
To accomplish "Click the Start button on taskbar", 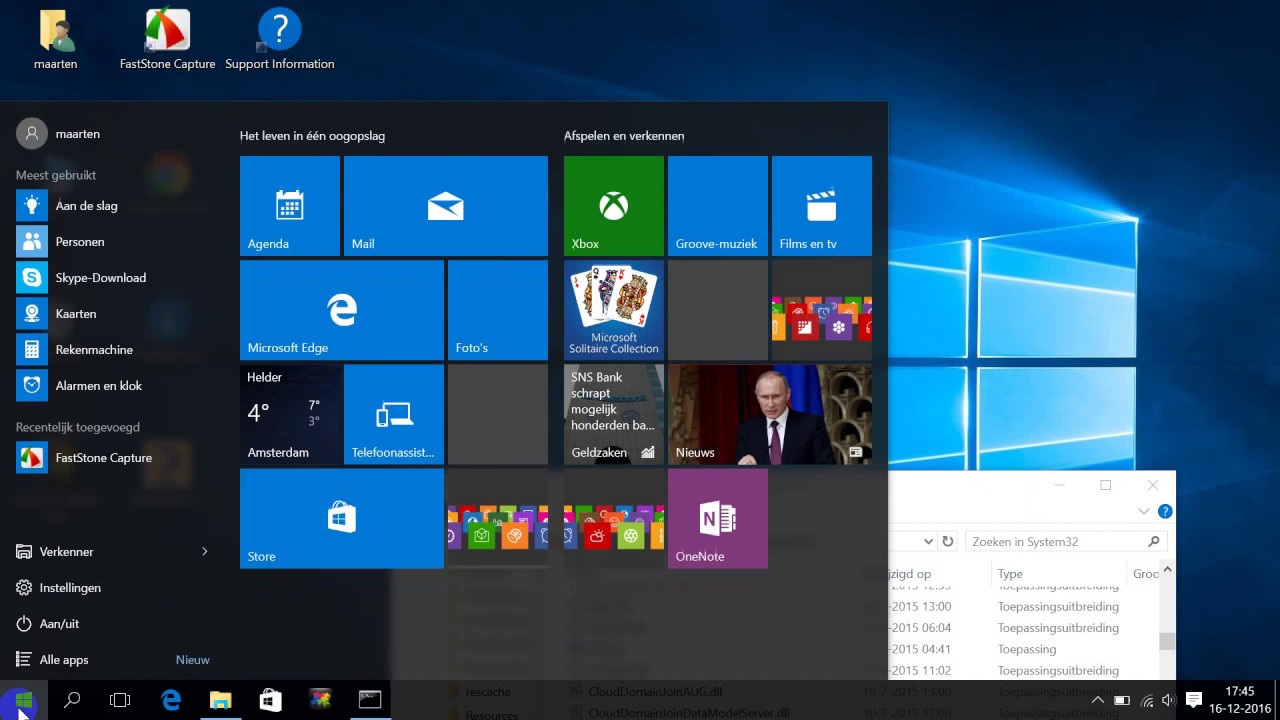I will (x=24, y=700).
